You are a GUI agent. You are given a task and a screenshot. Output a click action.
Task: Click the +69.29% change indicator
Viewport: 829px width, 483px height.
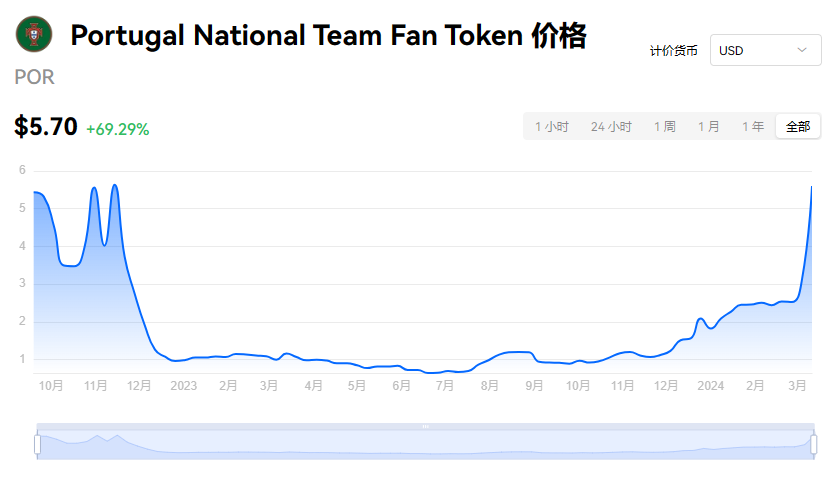[118, 129]
